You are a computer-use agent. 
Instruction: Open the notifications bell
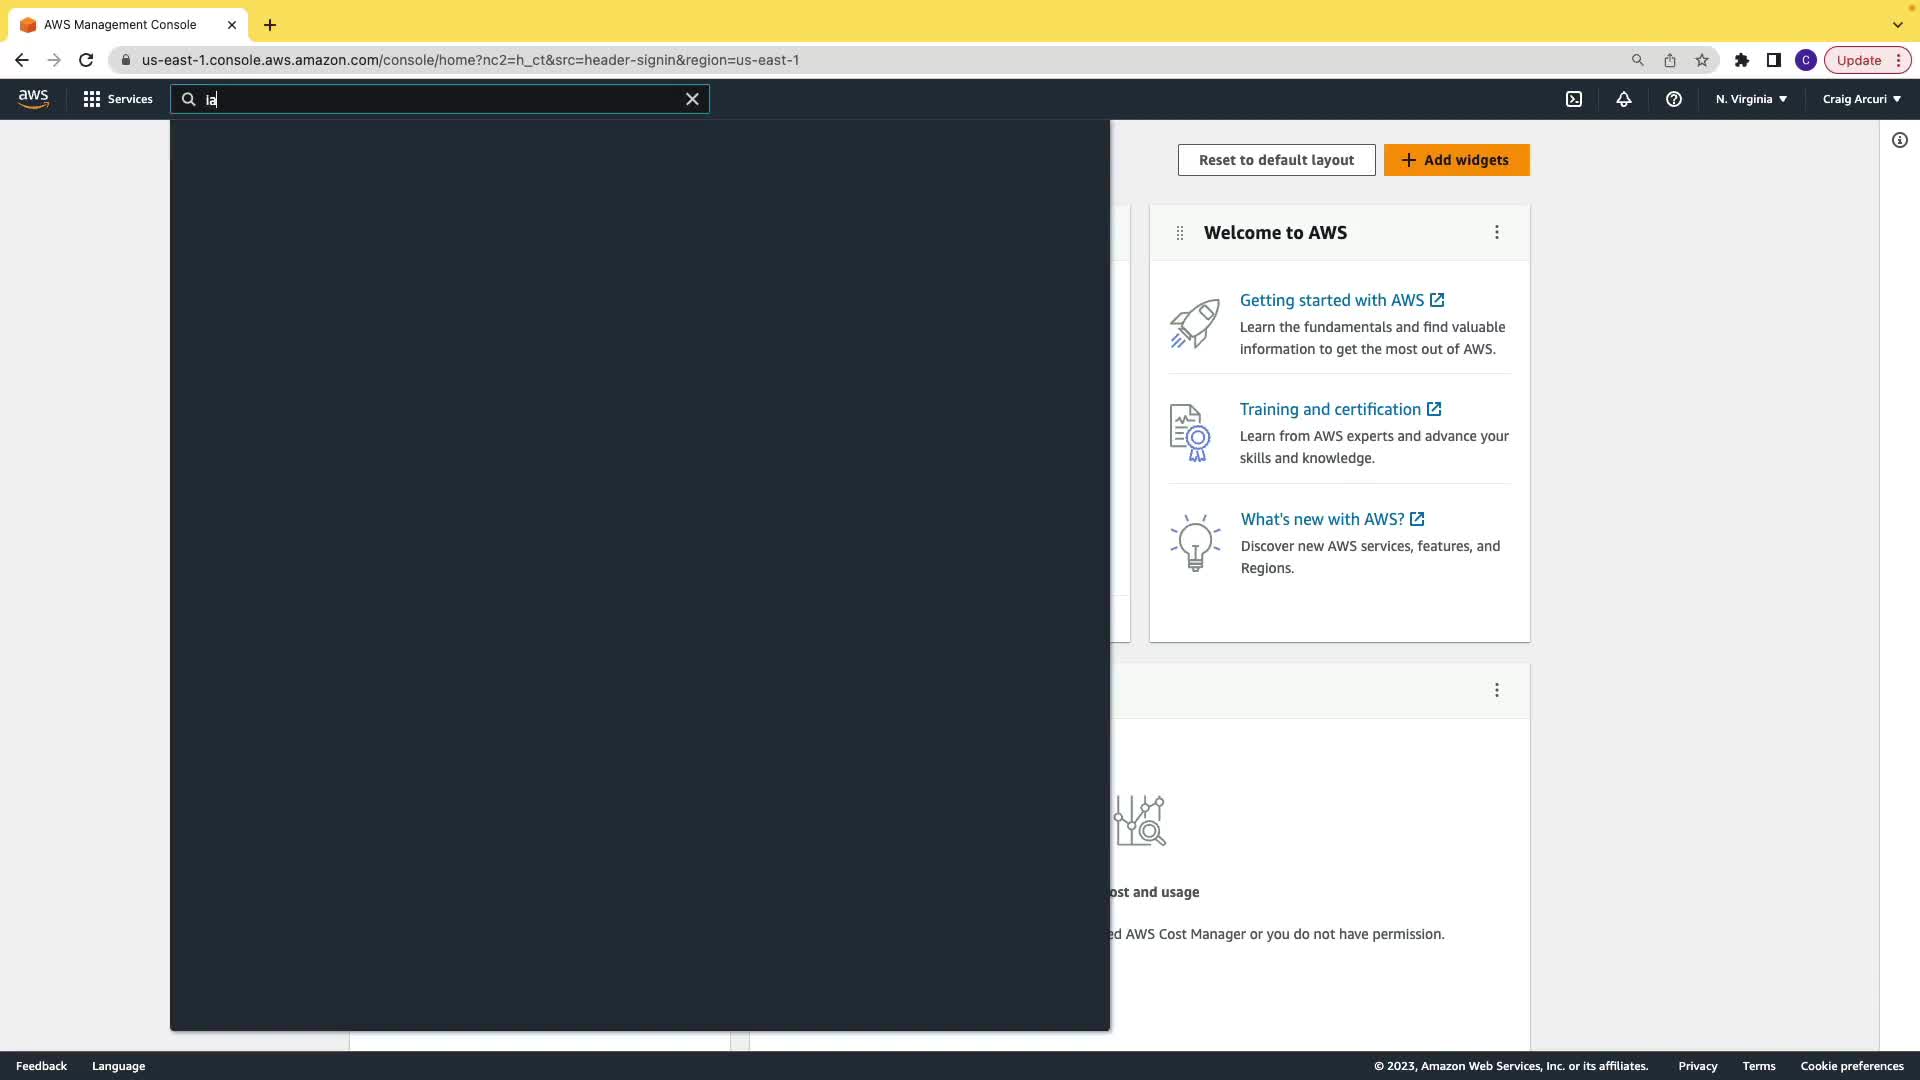pos(1624,99)
